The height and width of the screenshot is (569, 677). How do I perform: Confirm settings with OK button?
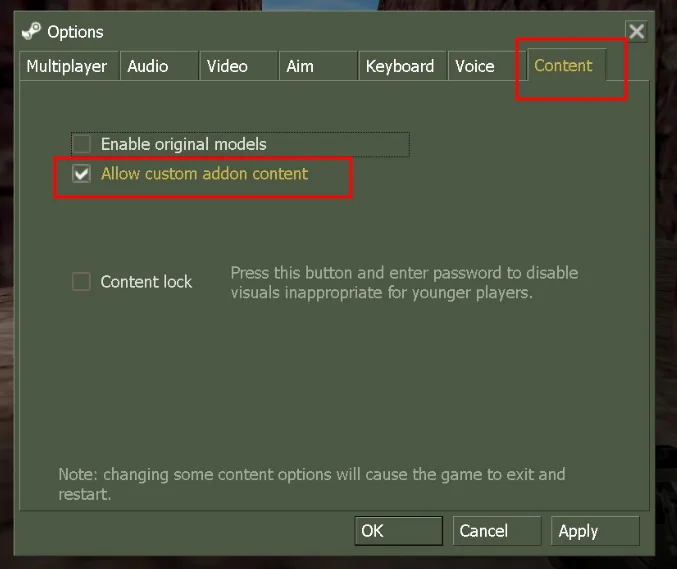coord(399,531)
